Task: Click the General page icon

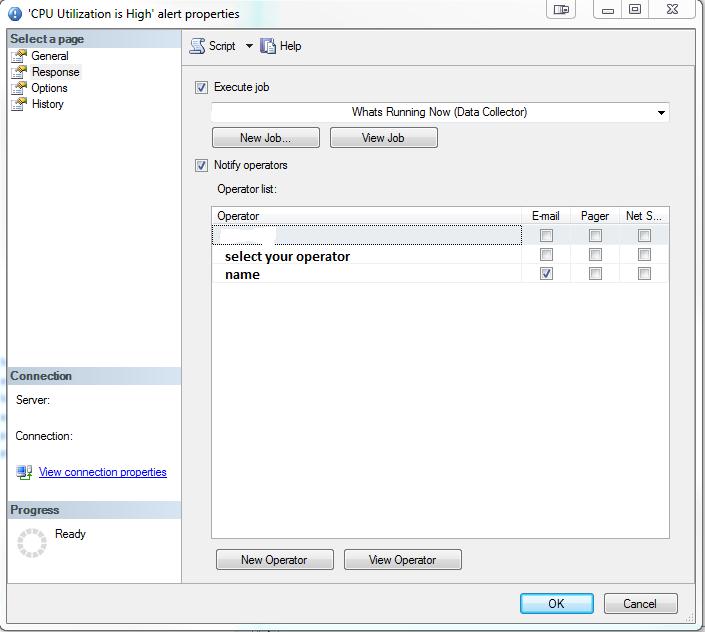Action: 19,56
